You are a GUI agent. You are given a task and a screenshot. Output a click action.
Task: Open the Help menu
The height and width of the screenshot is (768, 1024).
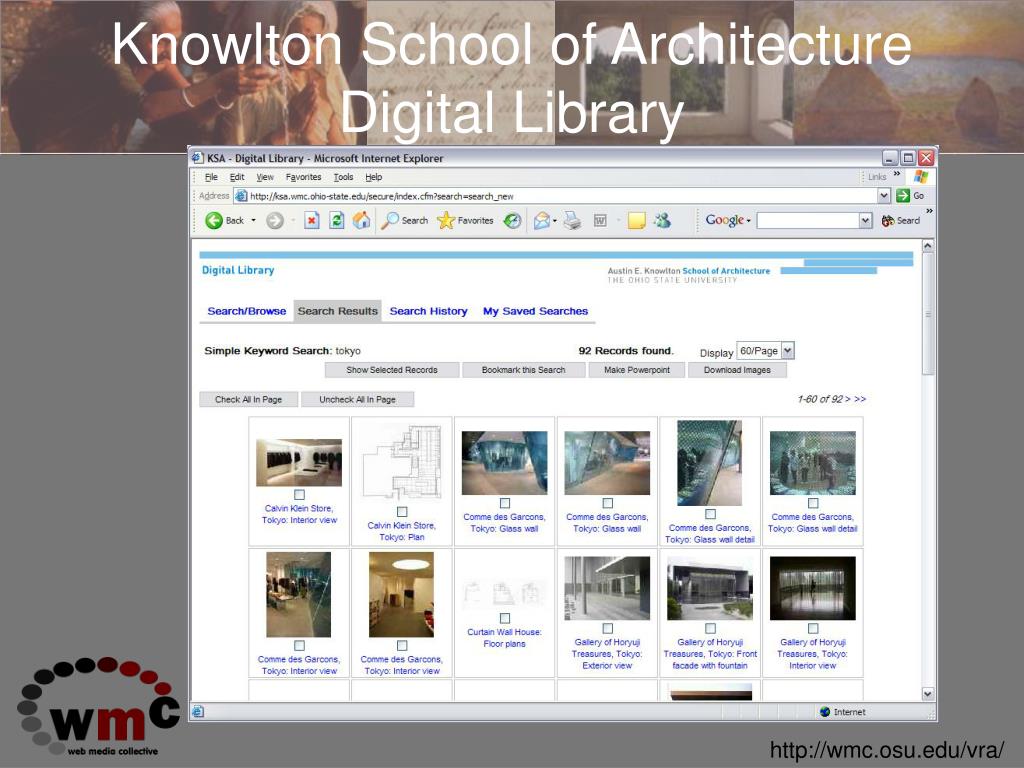point(374,177)
